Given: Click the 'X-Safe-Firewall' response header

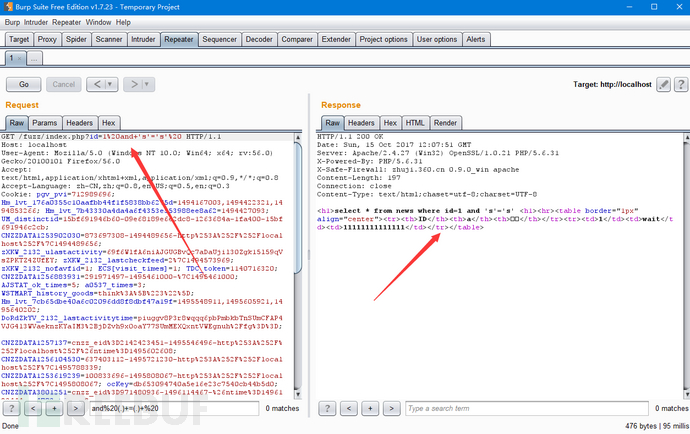Looking at the screenshot, I should click(418, 169).
